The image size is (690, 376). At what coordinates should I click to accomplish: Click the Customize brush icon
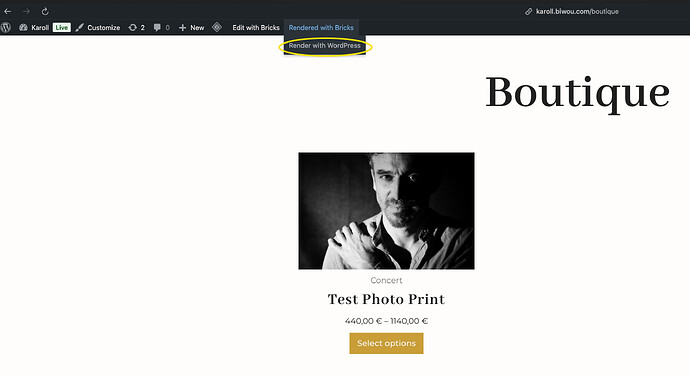[80, 27]
